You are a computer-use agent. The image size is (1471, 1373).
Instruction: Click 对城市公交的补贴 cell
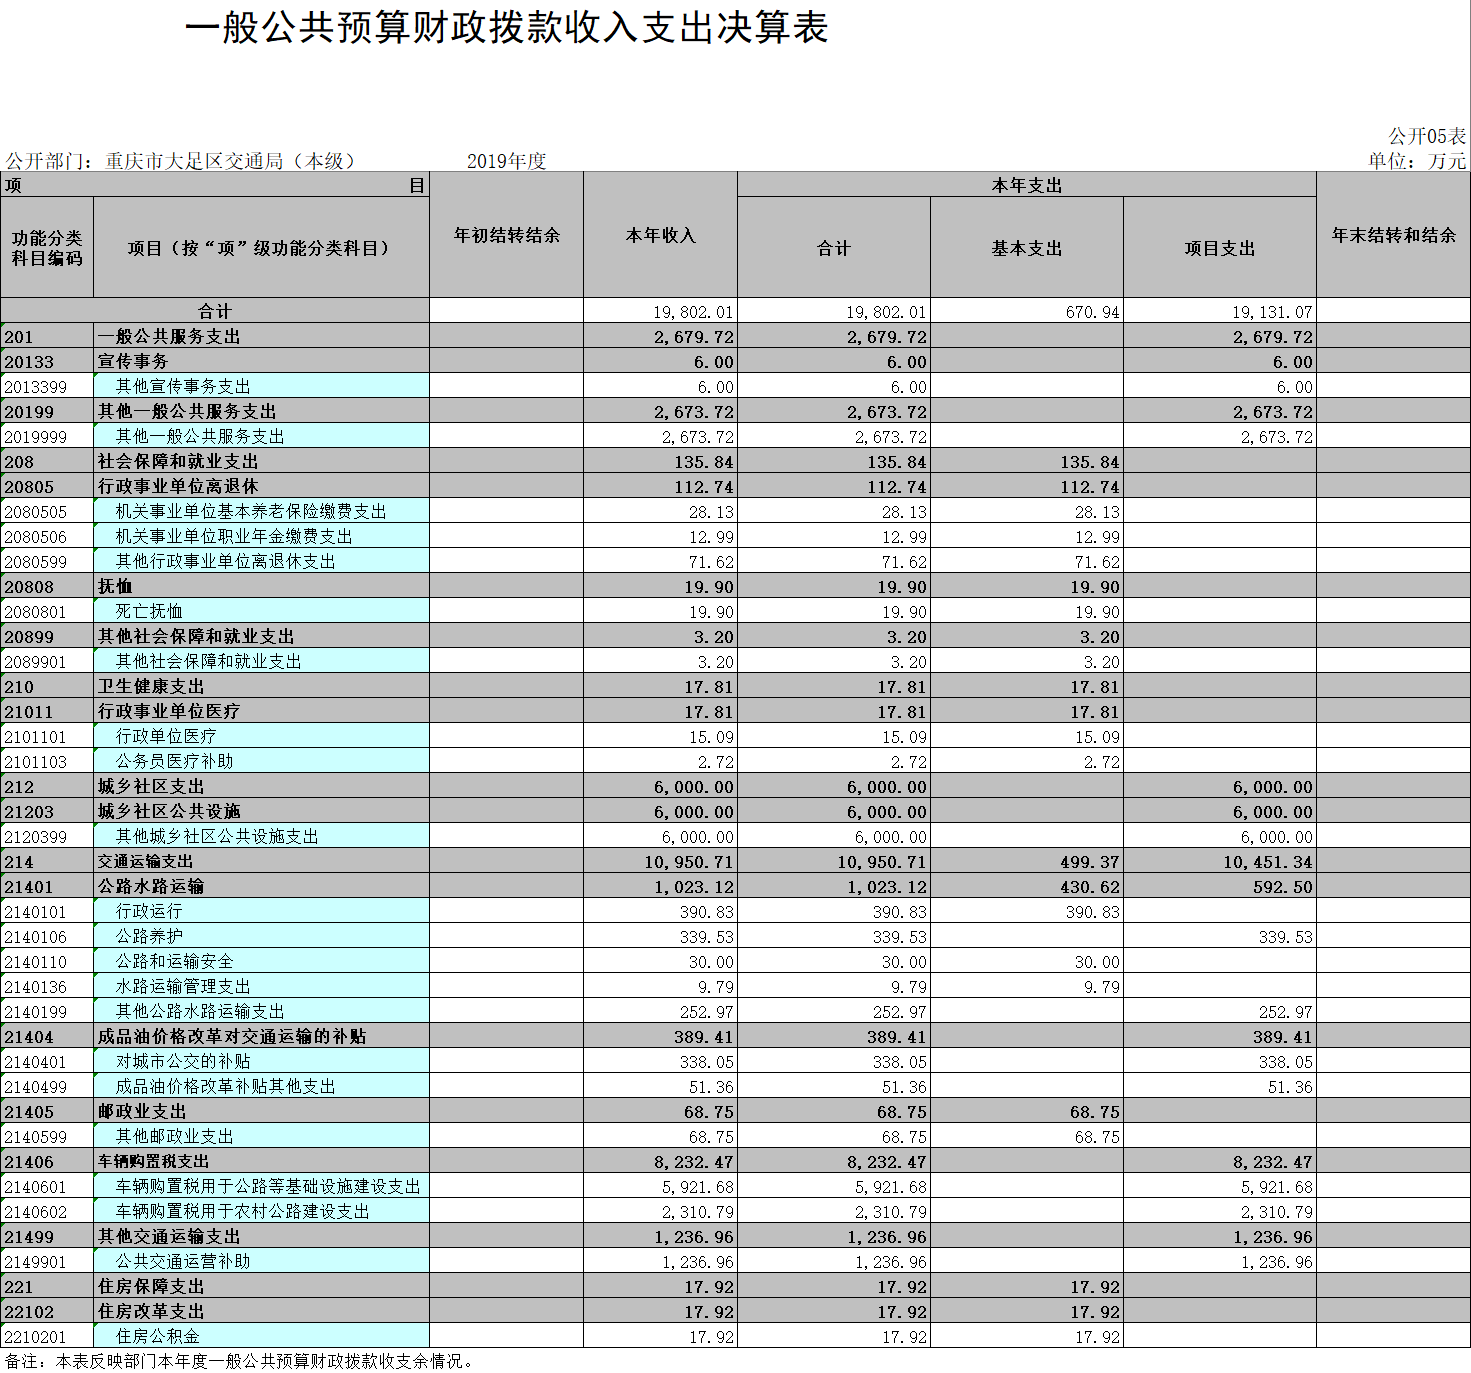262,1061
